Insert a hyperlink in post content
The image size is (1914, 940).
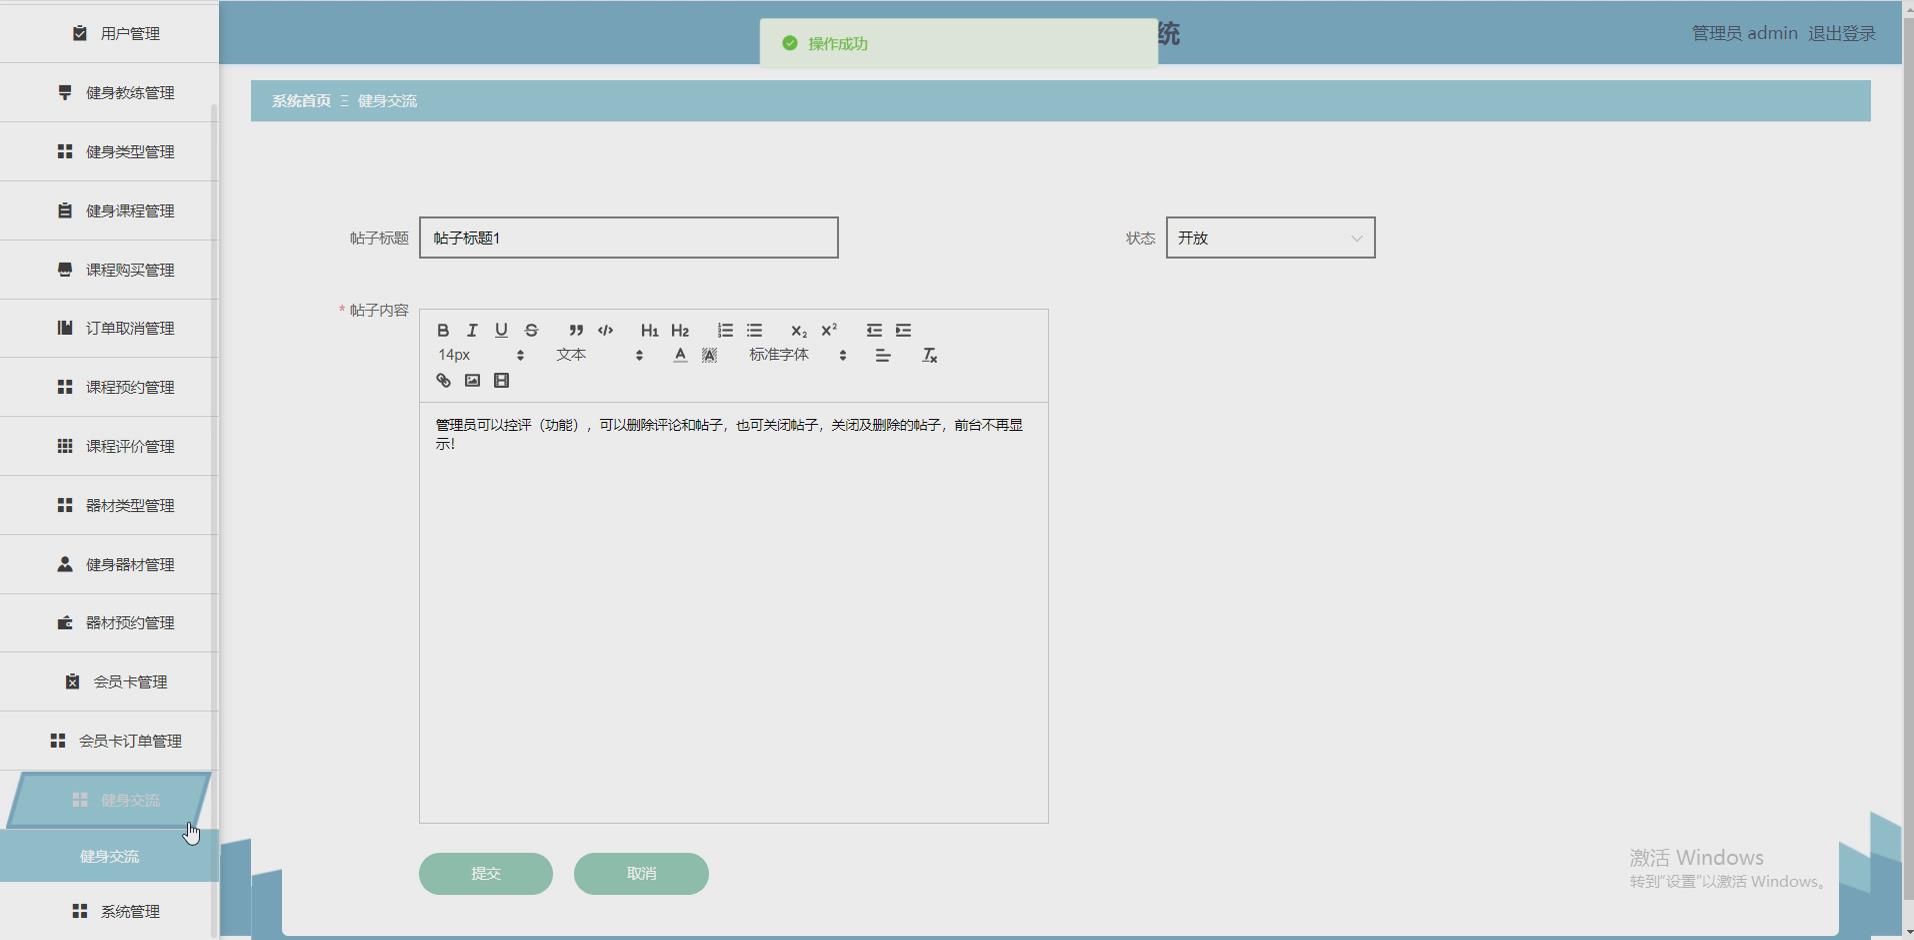point(443,380)
